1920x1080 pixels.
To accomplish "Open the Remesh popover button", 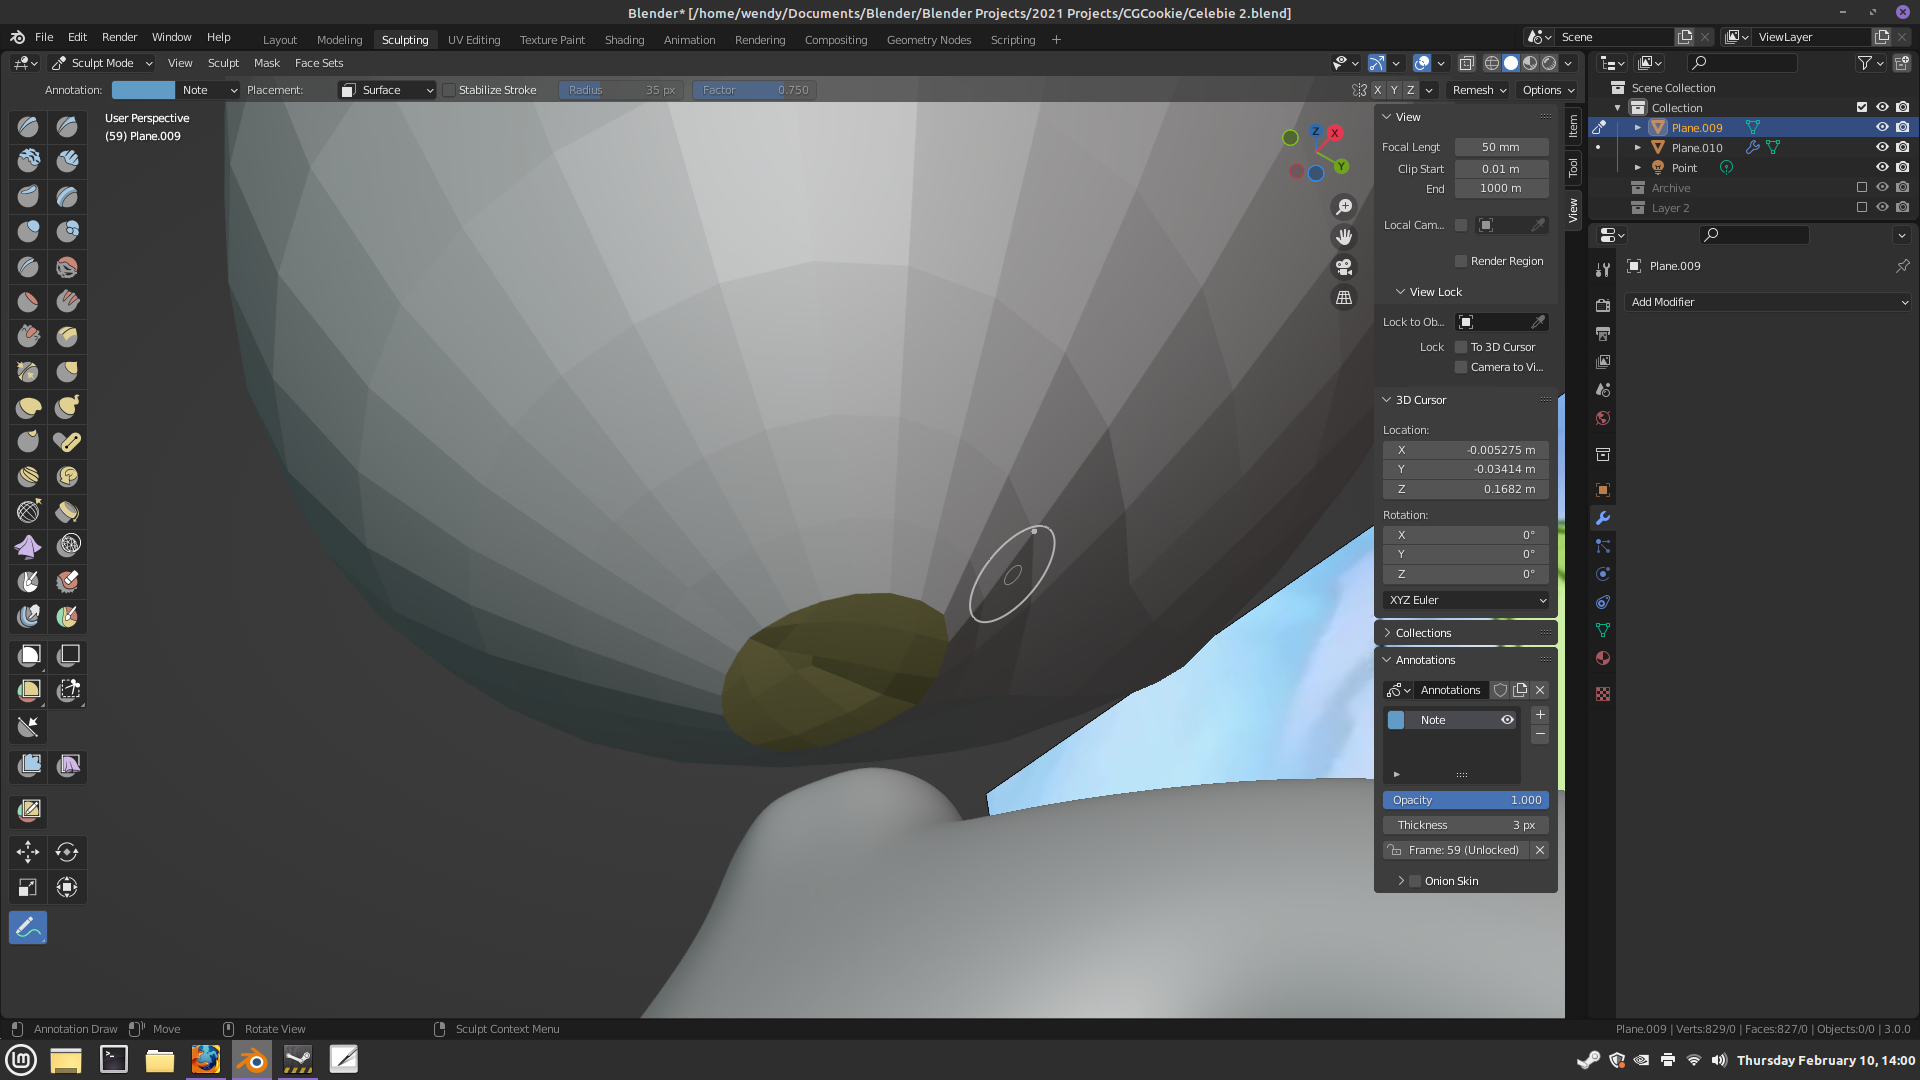I will tap(1479, 90).
